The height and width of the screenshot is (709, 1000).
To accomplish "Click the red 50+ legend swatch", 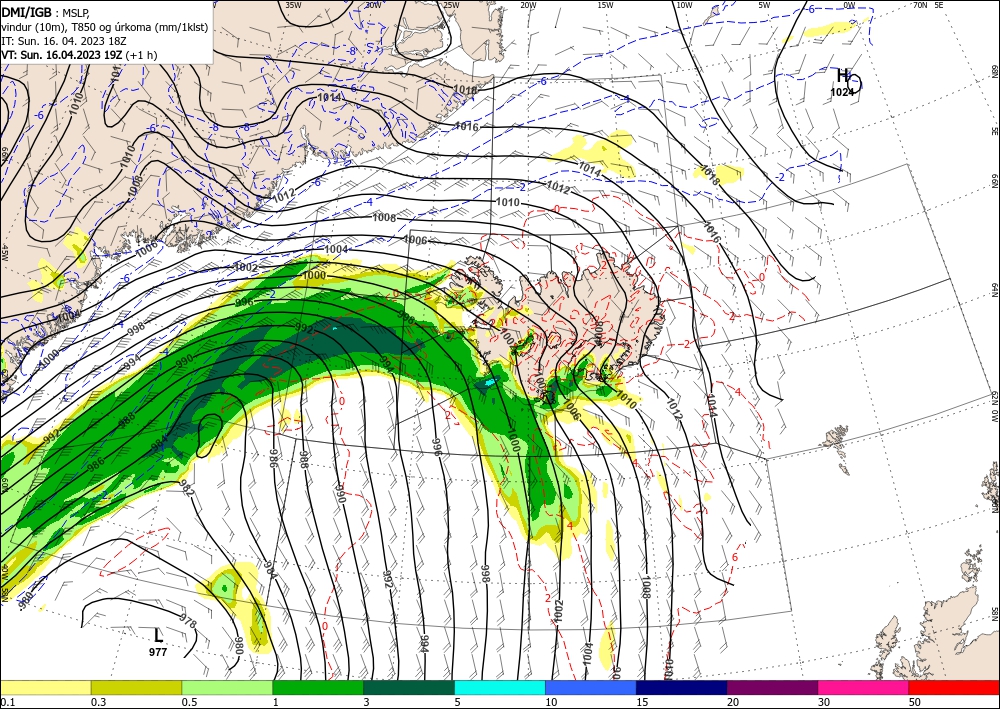I will coord(954,687).
